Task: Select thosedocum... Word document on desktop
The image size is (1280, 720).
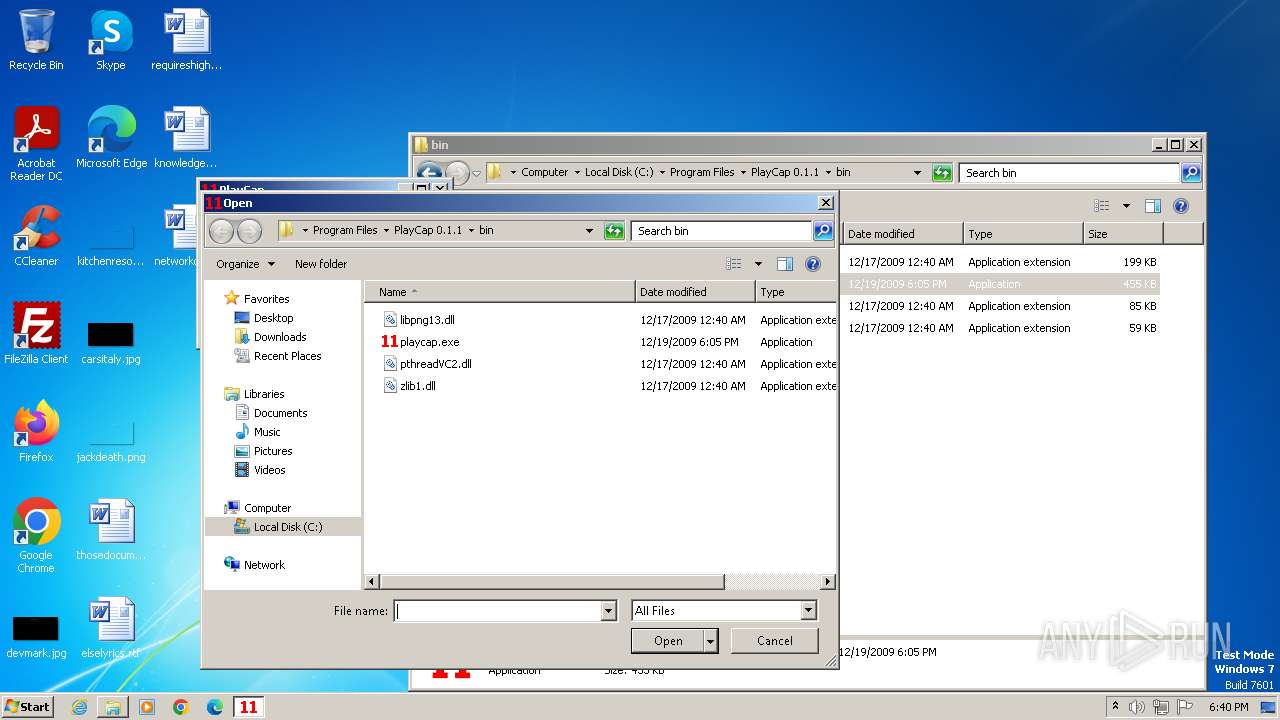Action: pos(110,530)
